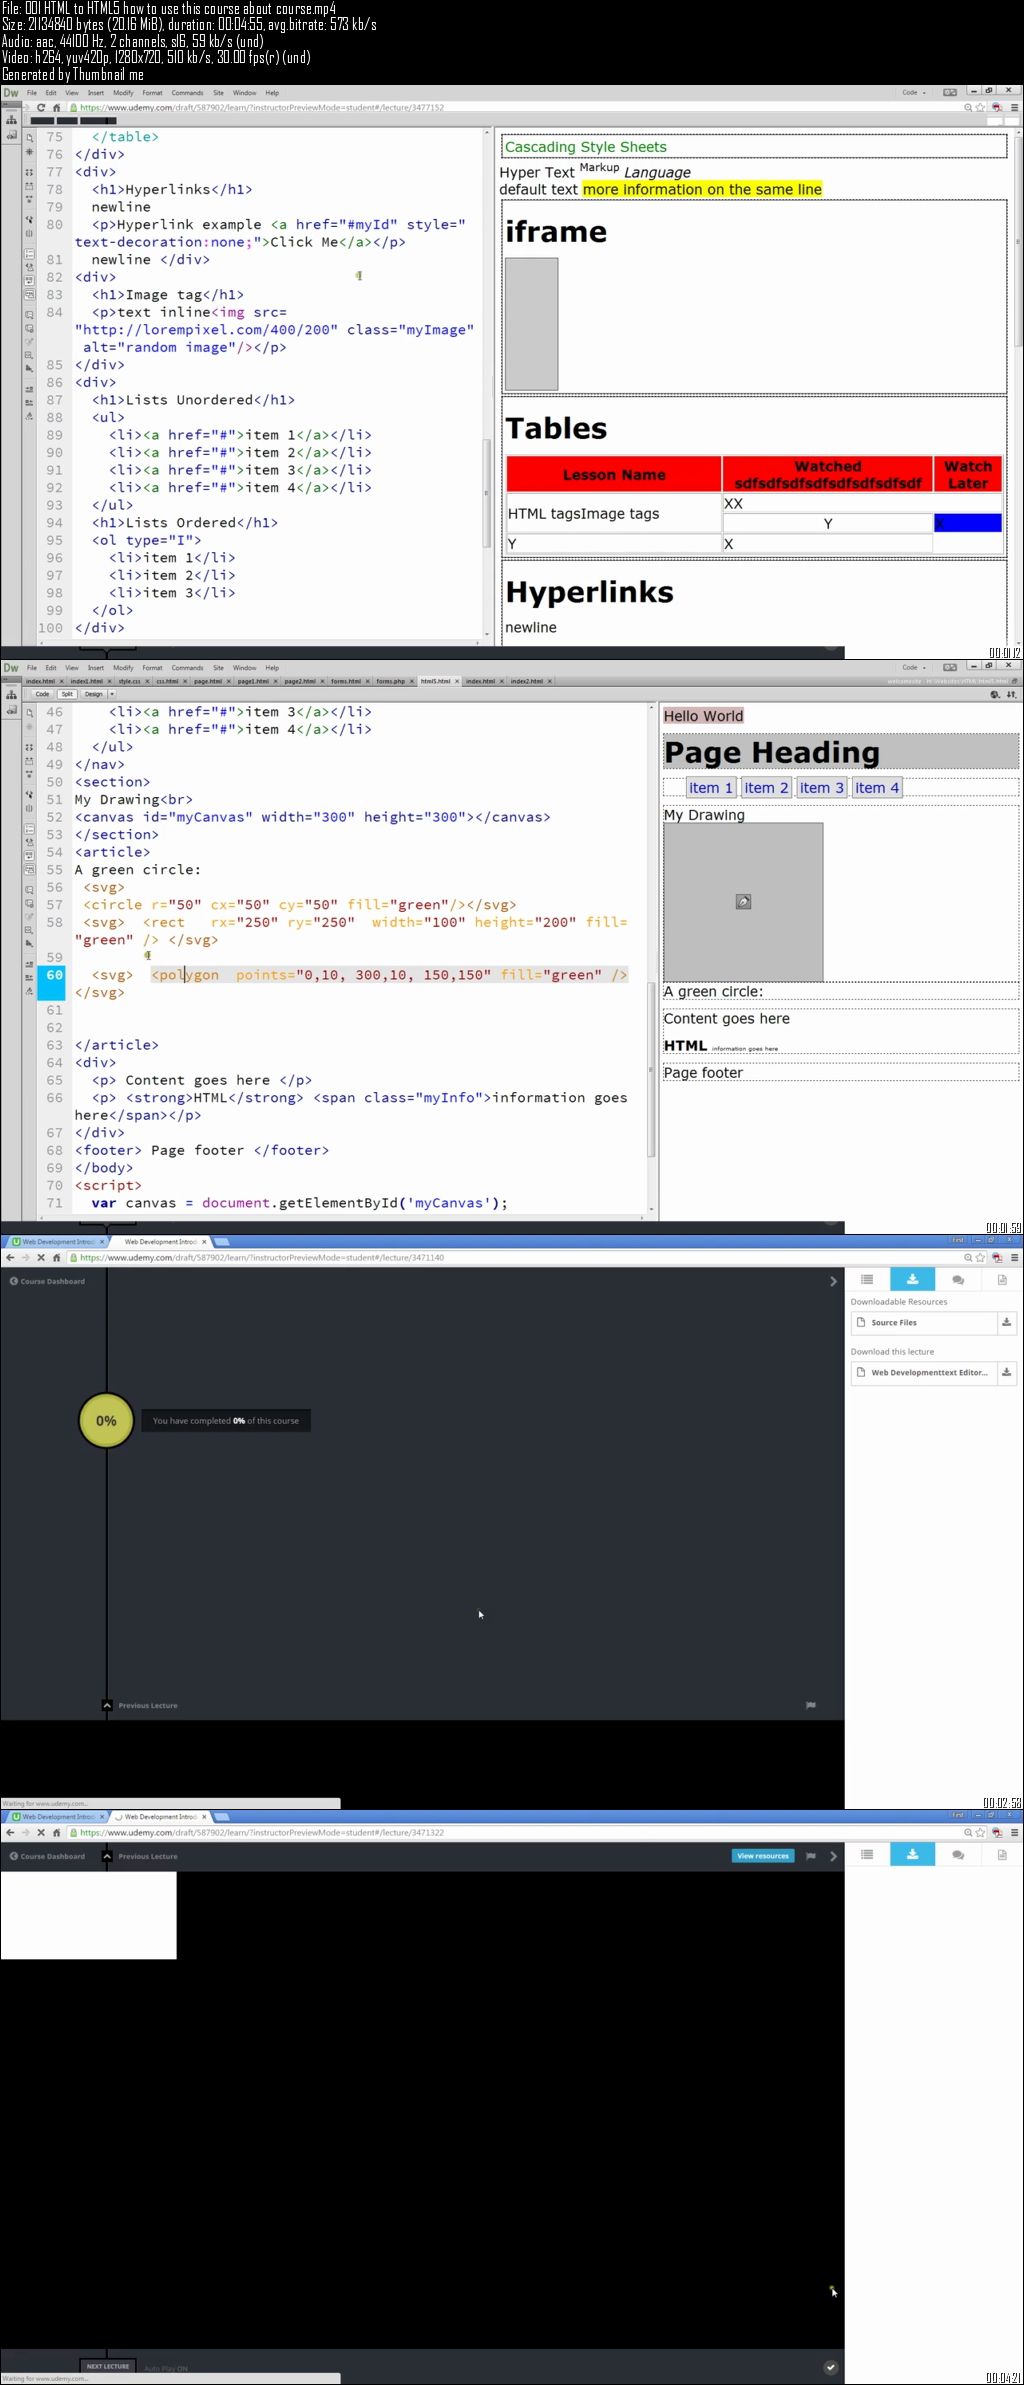Click the Split view button in Dreamweaver
Image resolution: width=1024 pixels, height=2385 pixels.
click(x=68, y=694)
